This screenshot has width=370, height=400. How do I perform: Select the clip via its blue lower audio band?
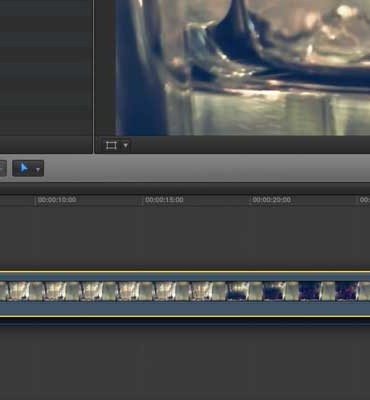[185, 308]
